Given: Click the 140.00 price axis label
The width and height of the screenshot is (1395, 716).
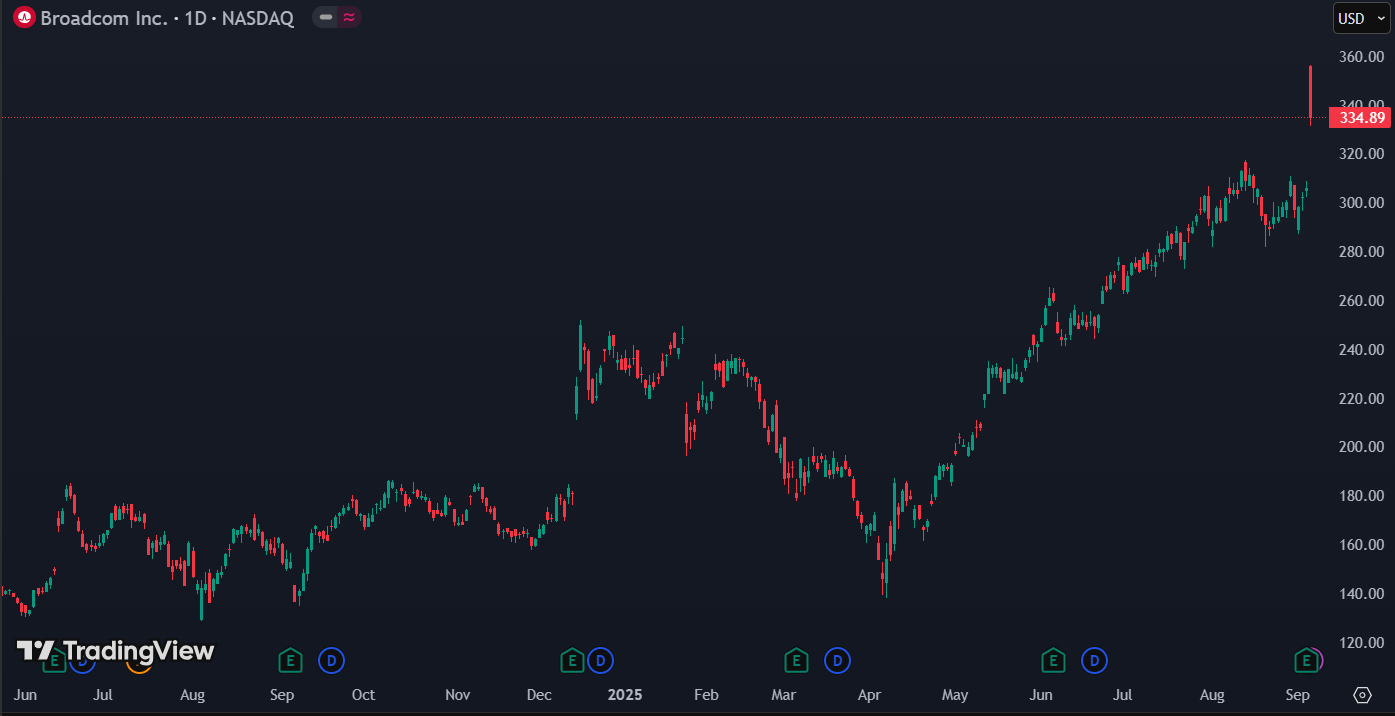Looking at the screenshot, I should click(1361, 594).
